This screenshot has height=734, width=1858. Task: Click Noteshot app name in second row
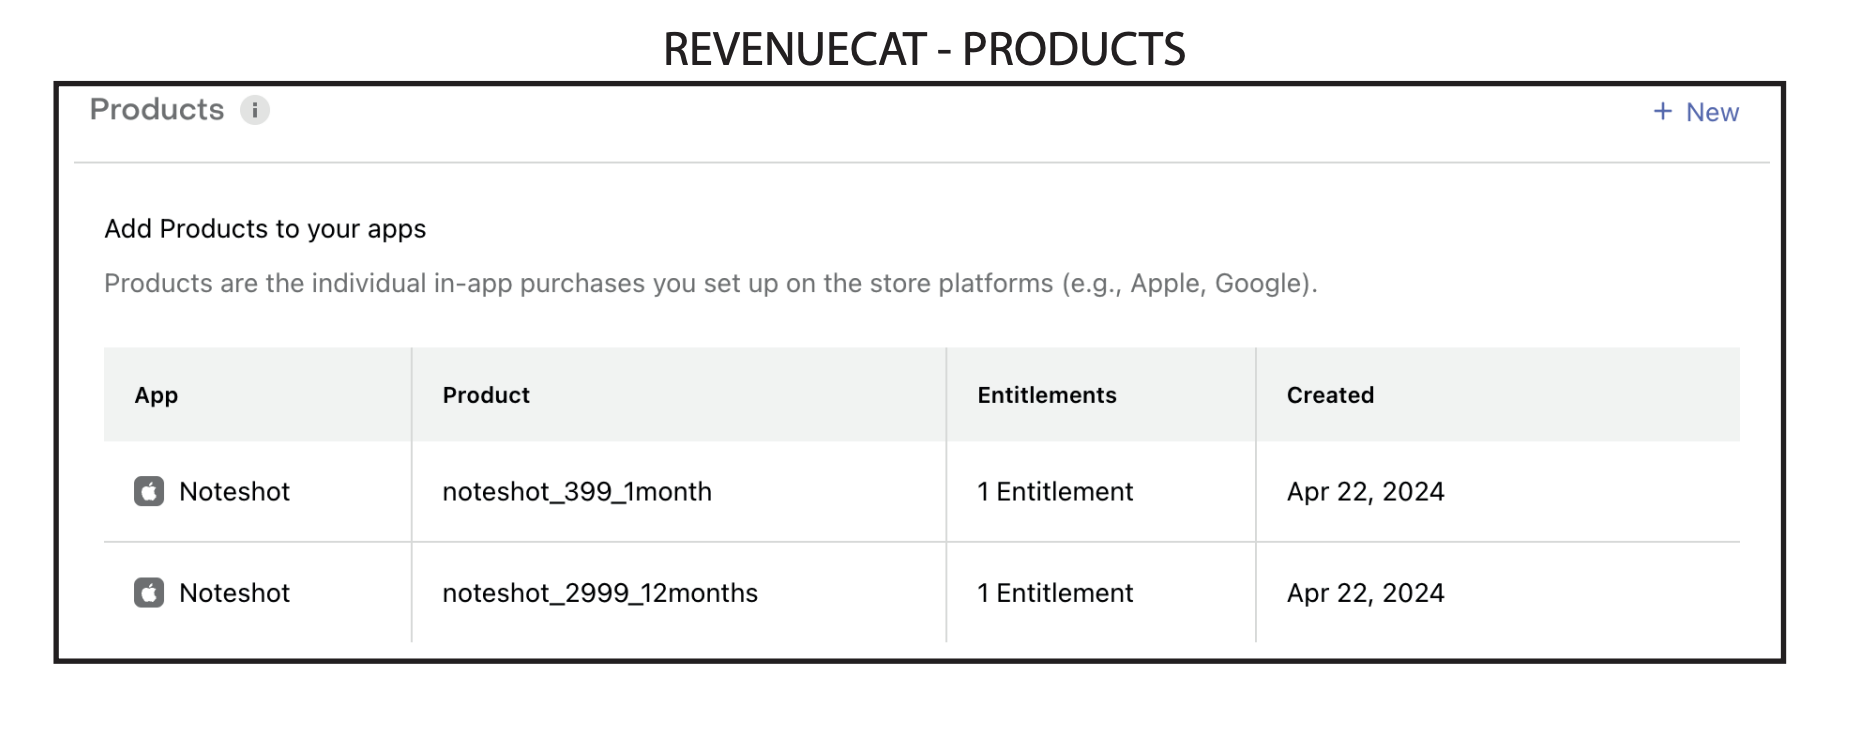coord(234,593)
